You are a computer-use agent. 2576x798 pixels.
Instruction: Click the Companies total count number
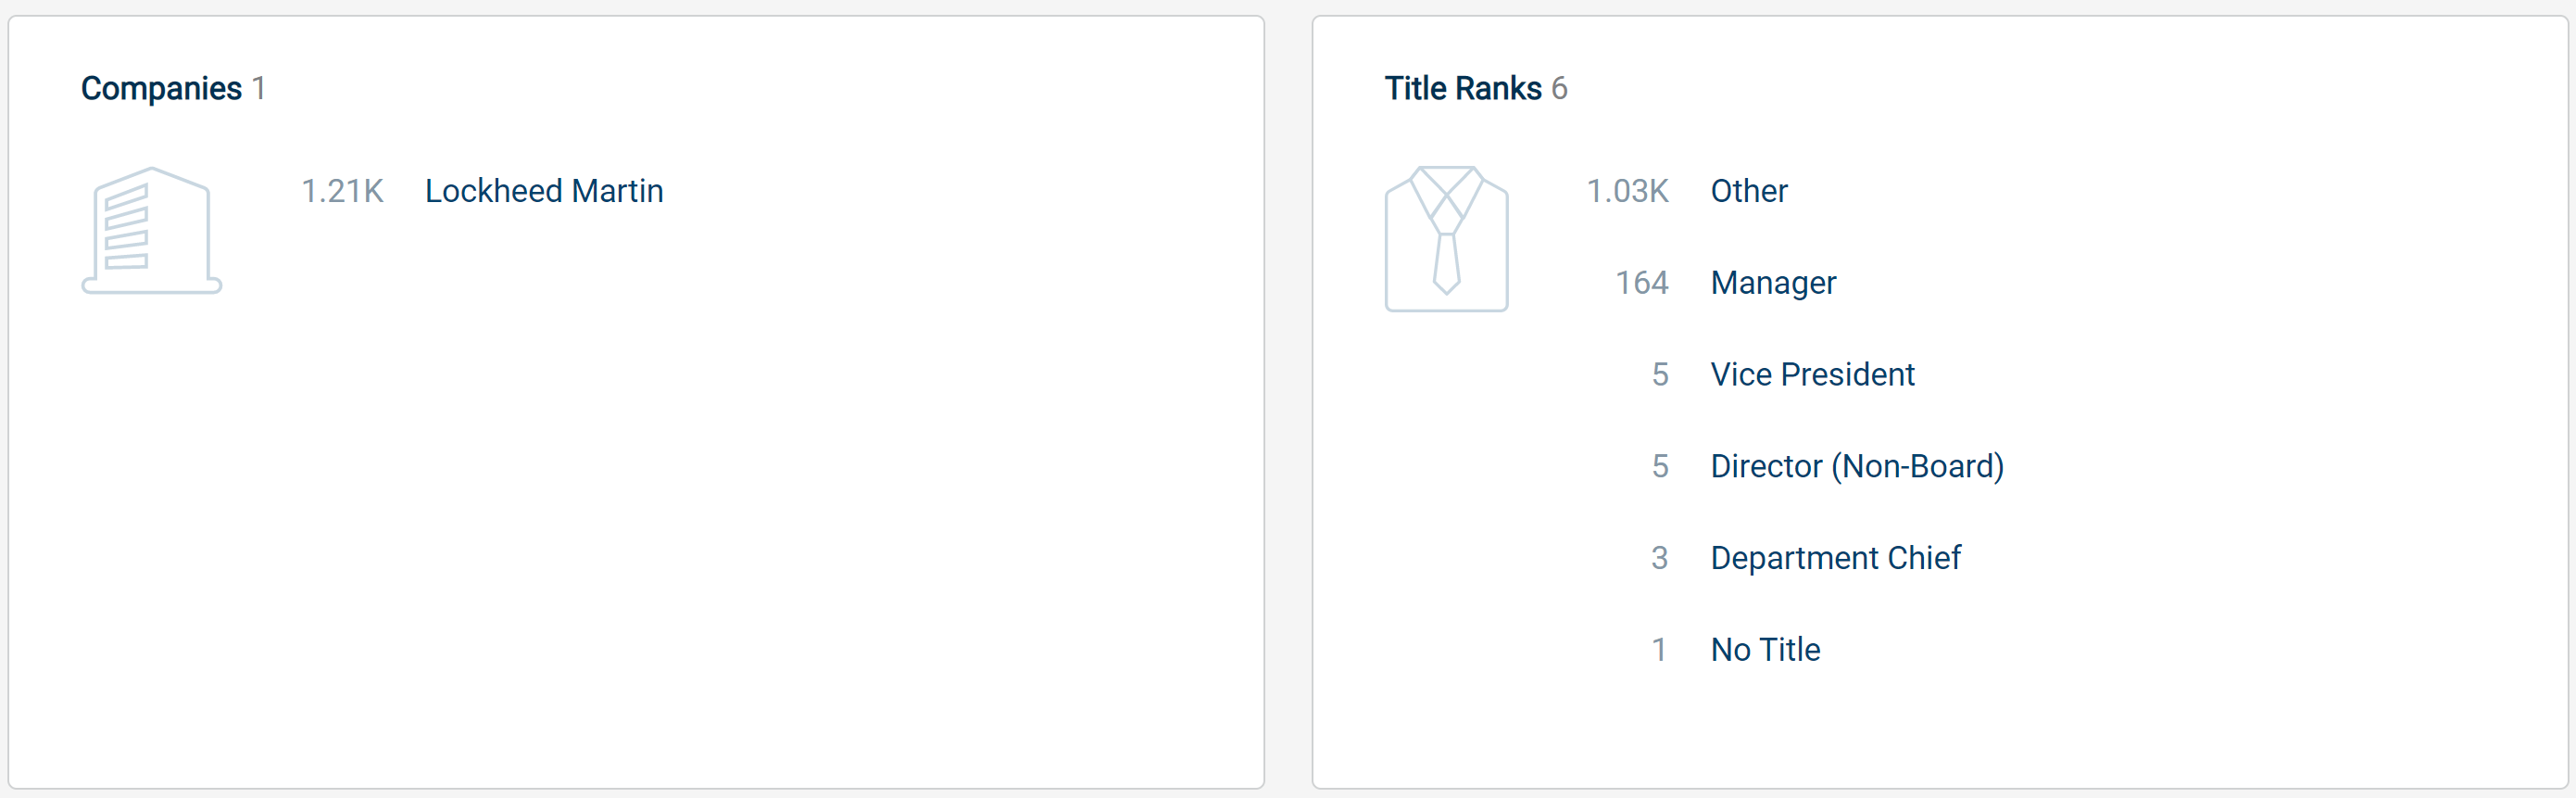(x=258, y=88)
